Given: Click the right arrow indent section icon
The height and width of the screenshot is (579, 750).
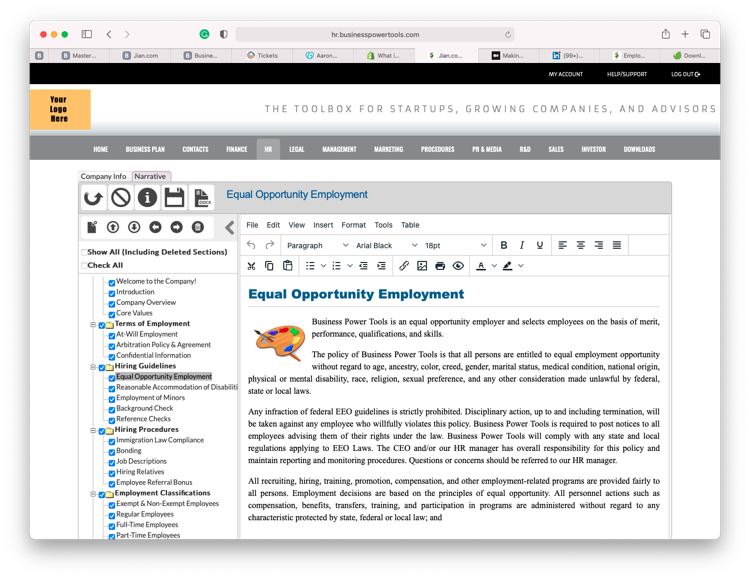Looking at the screenshot, I should 176,227.
